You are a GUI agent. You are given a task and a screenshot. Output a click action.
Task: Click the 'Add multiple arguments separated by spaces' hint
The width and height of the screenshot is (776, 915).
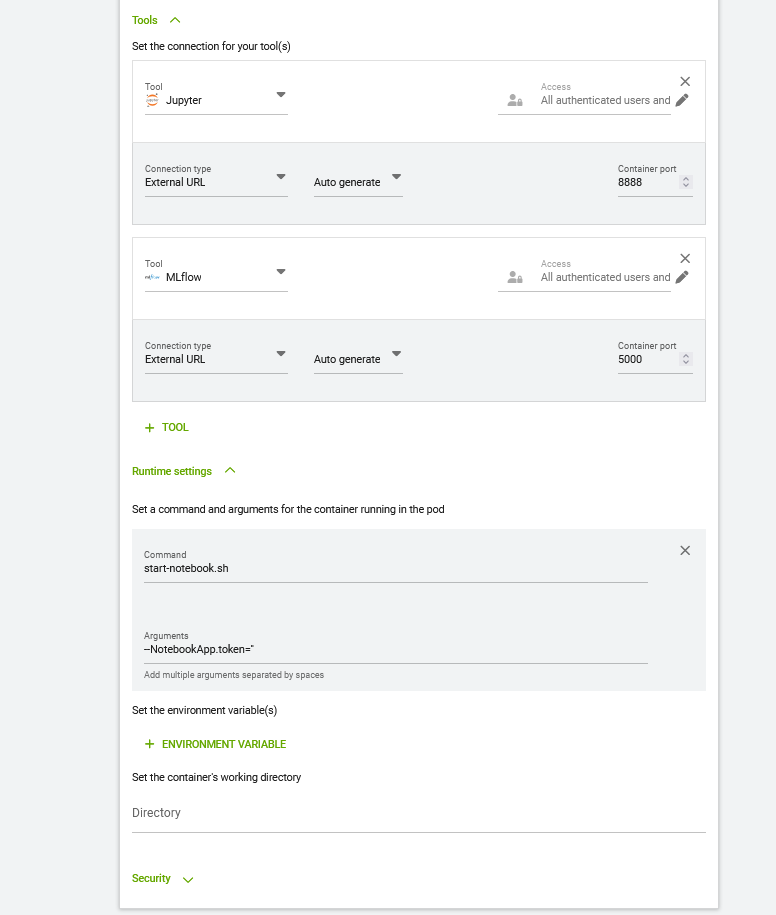click(x=234, y=675)
